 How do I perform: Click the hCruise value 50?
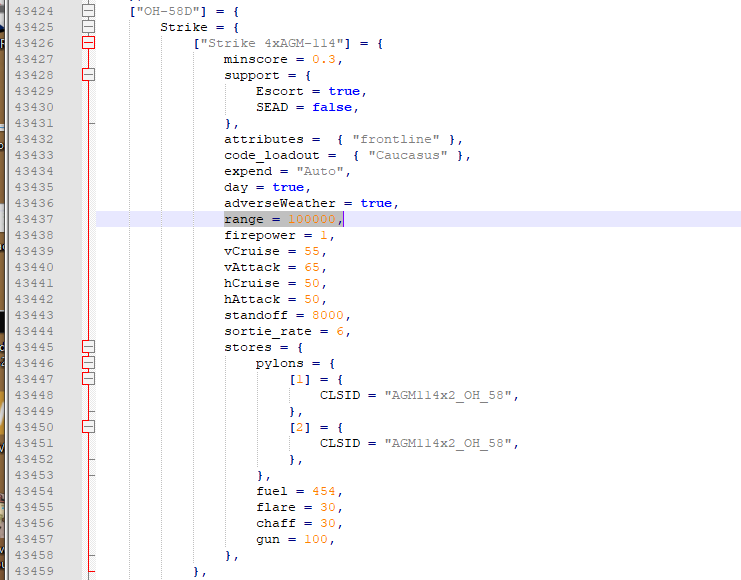(312, 284)
